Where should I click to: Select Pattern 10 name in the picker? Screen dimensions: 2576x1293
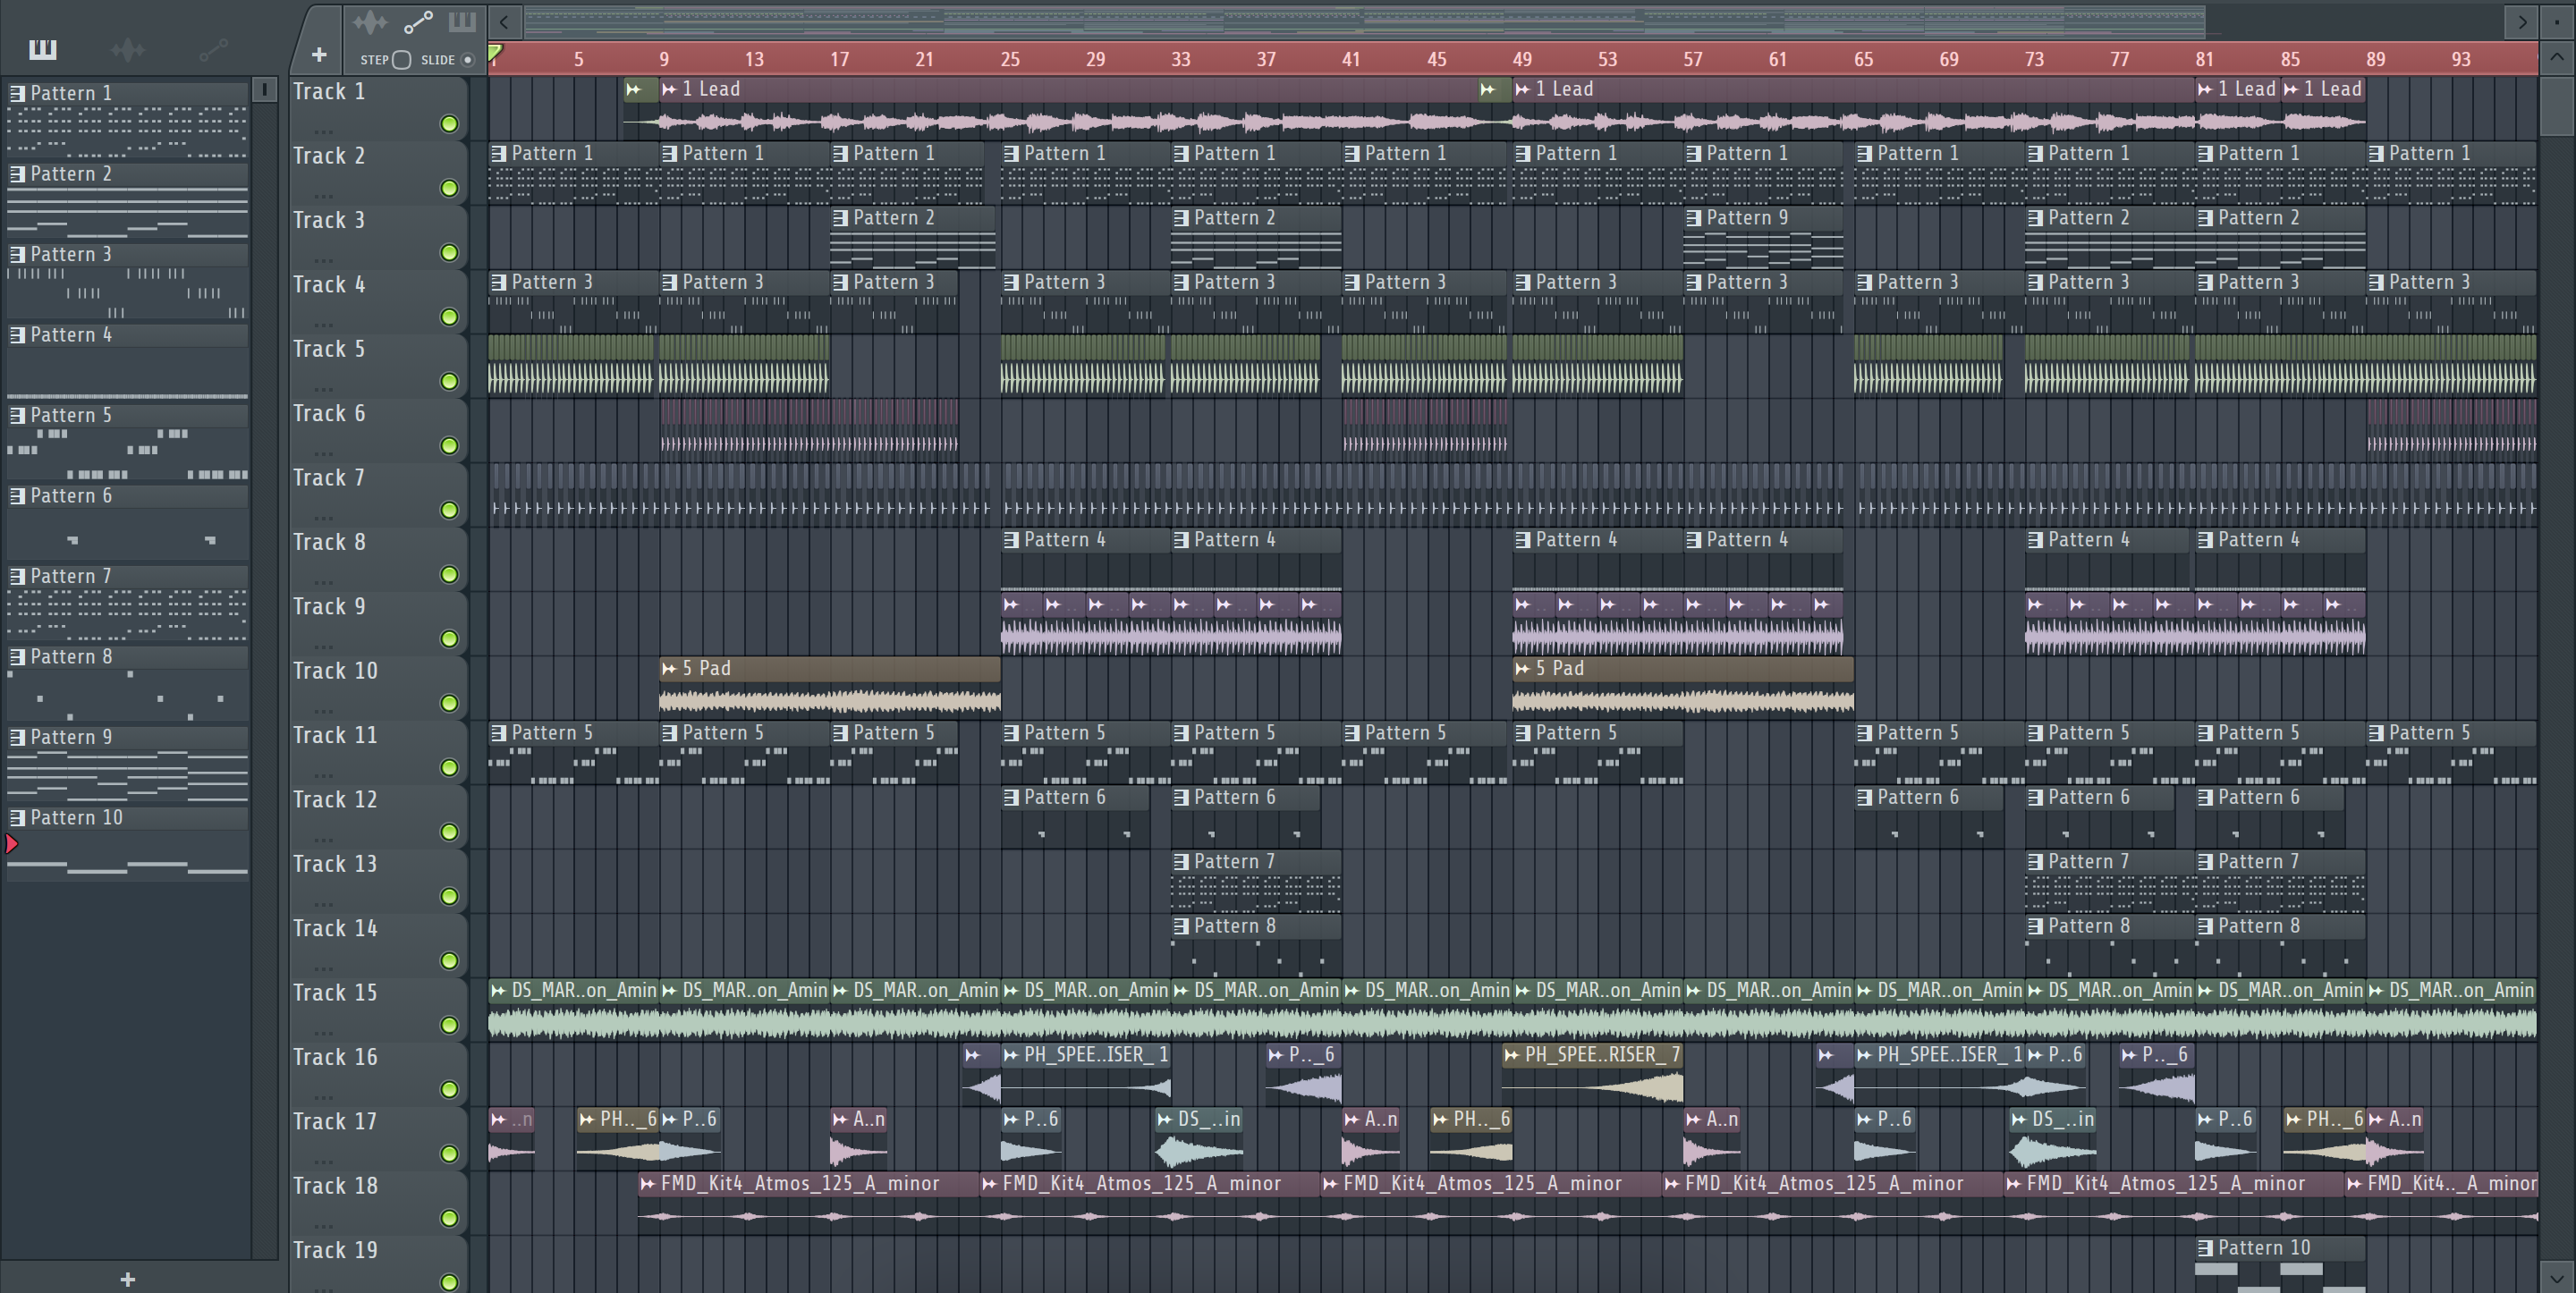(76, 818)
